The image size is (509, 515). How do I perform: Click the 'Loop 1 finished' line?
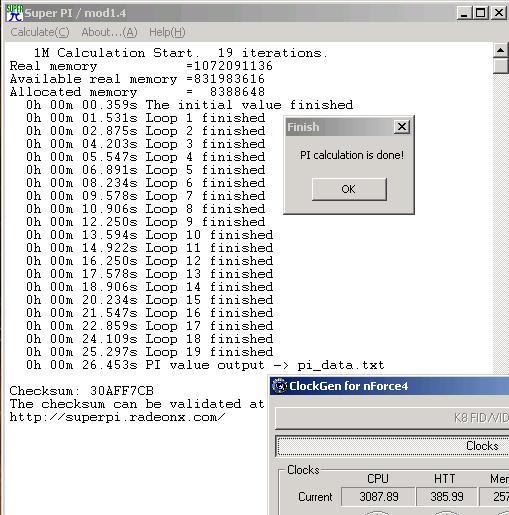pyautogui.click(x=146, y=118)
